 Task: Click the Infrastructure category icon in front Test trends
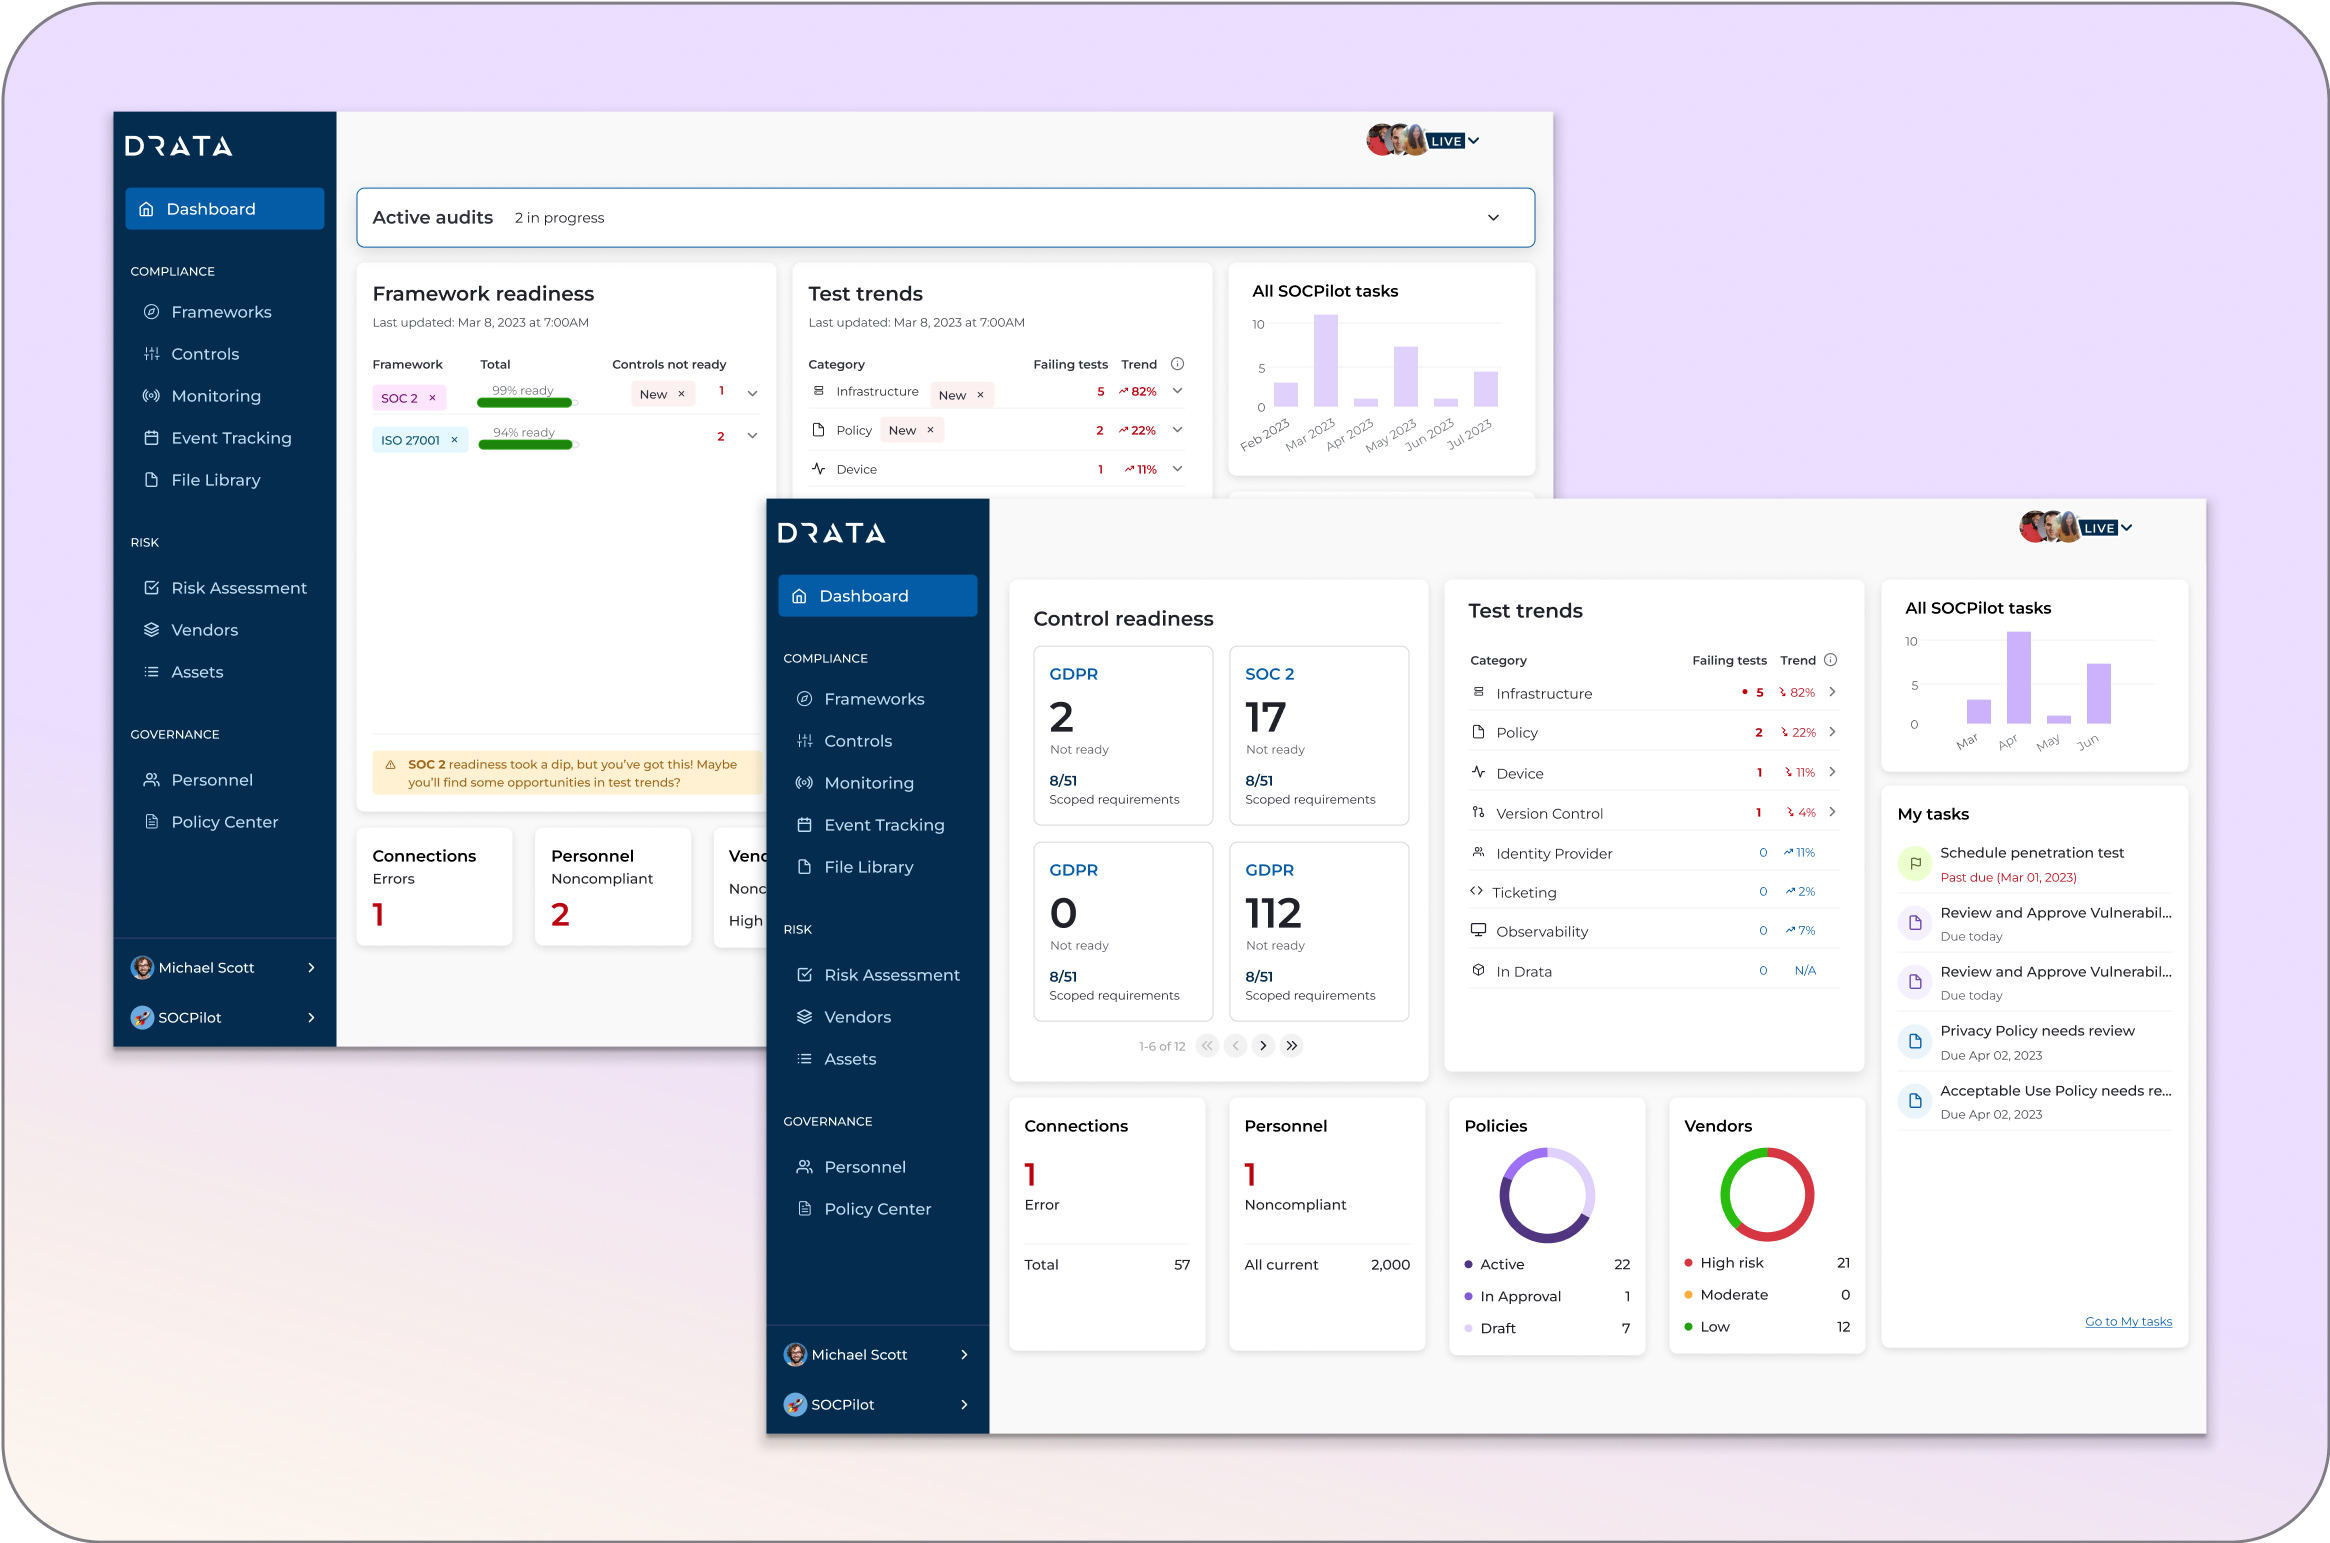point(1478,692)
